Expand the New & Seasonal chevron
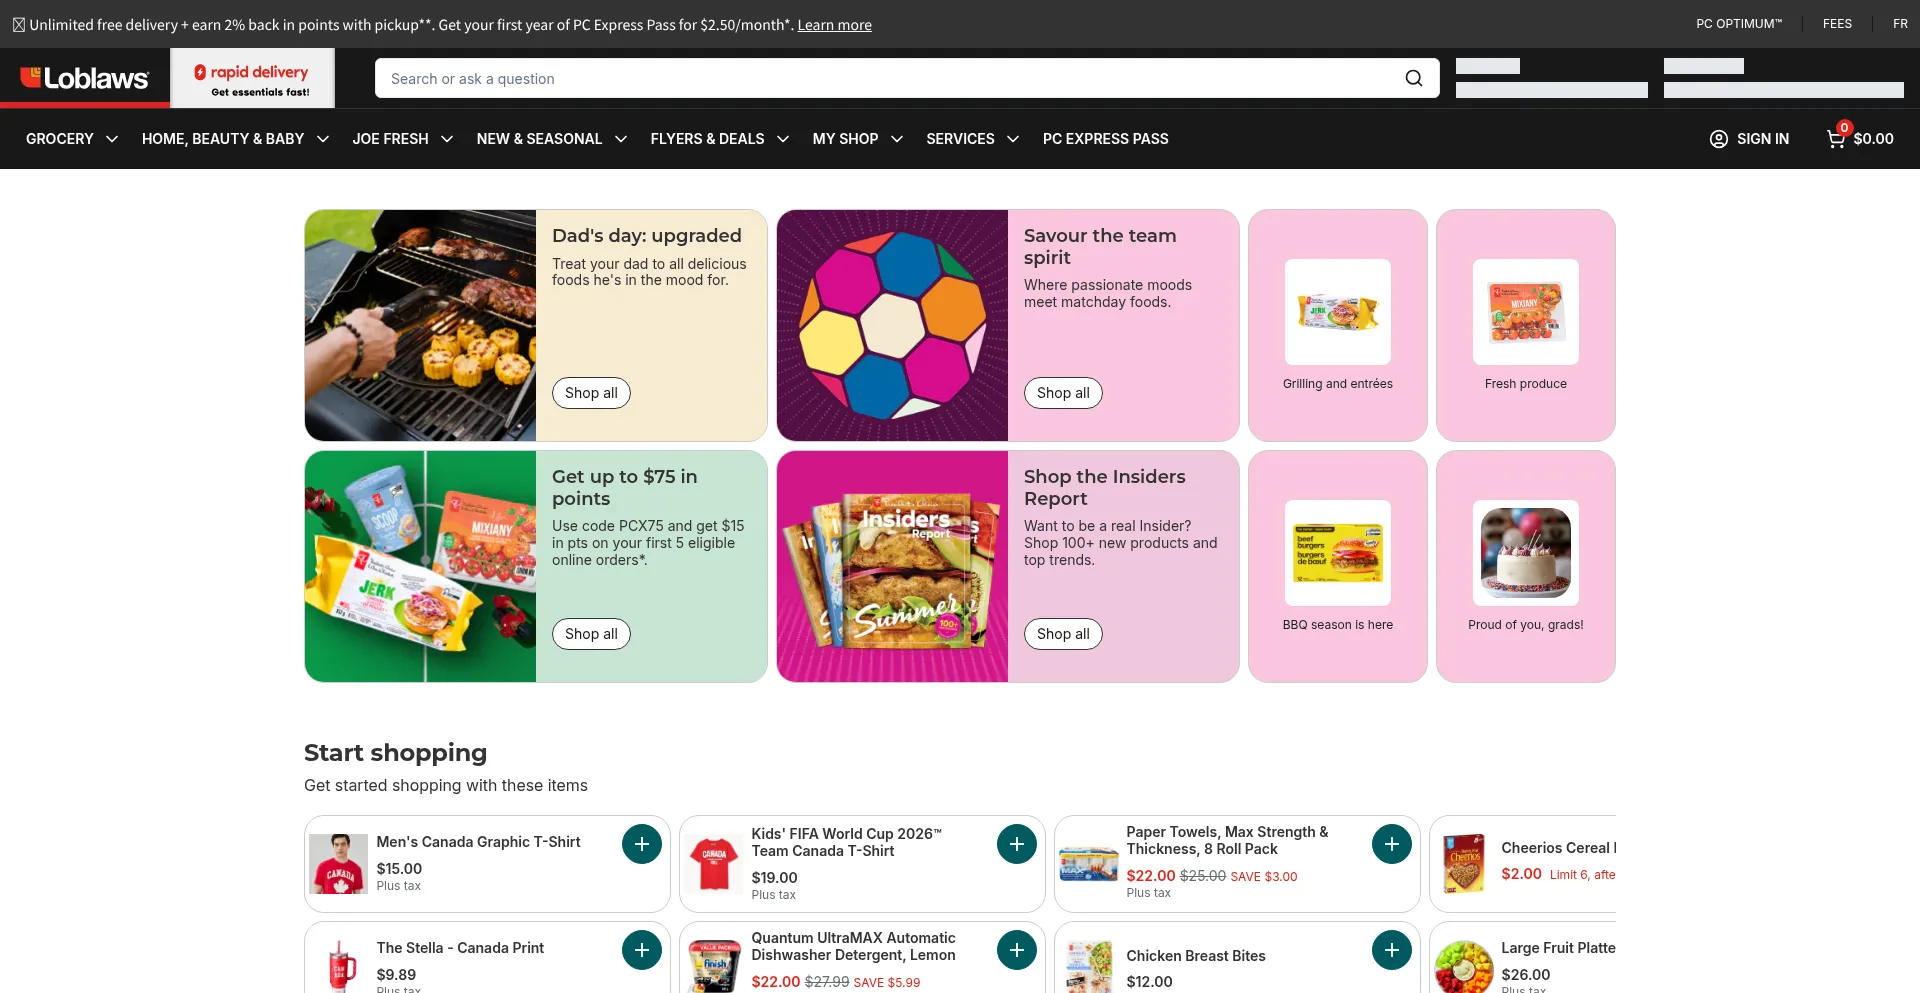Image resolution: width=1920 pixels, height=993 pixels. [x=621, y=139]
